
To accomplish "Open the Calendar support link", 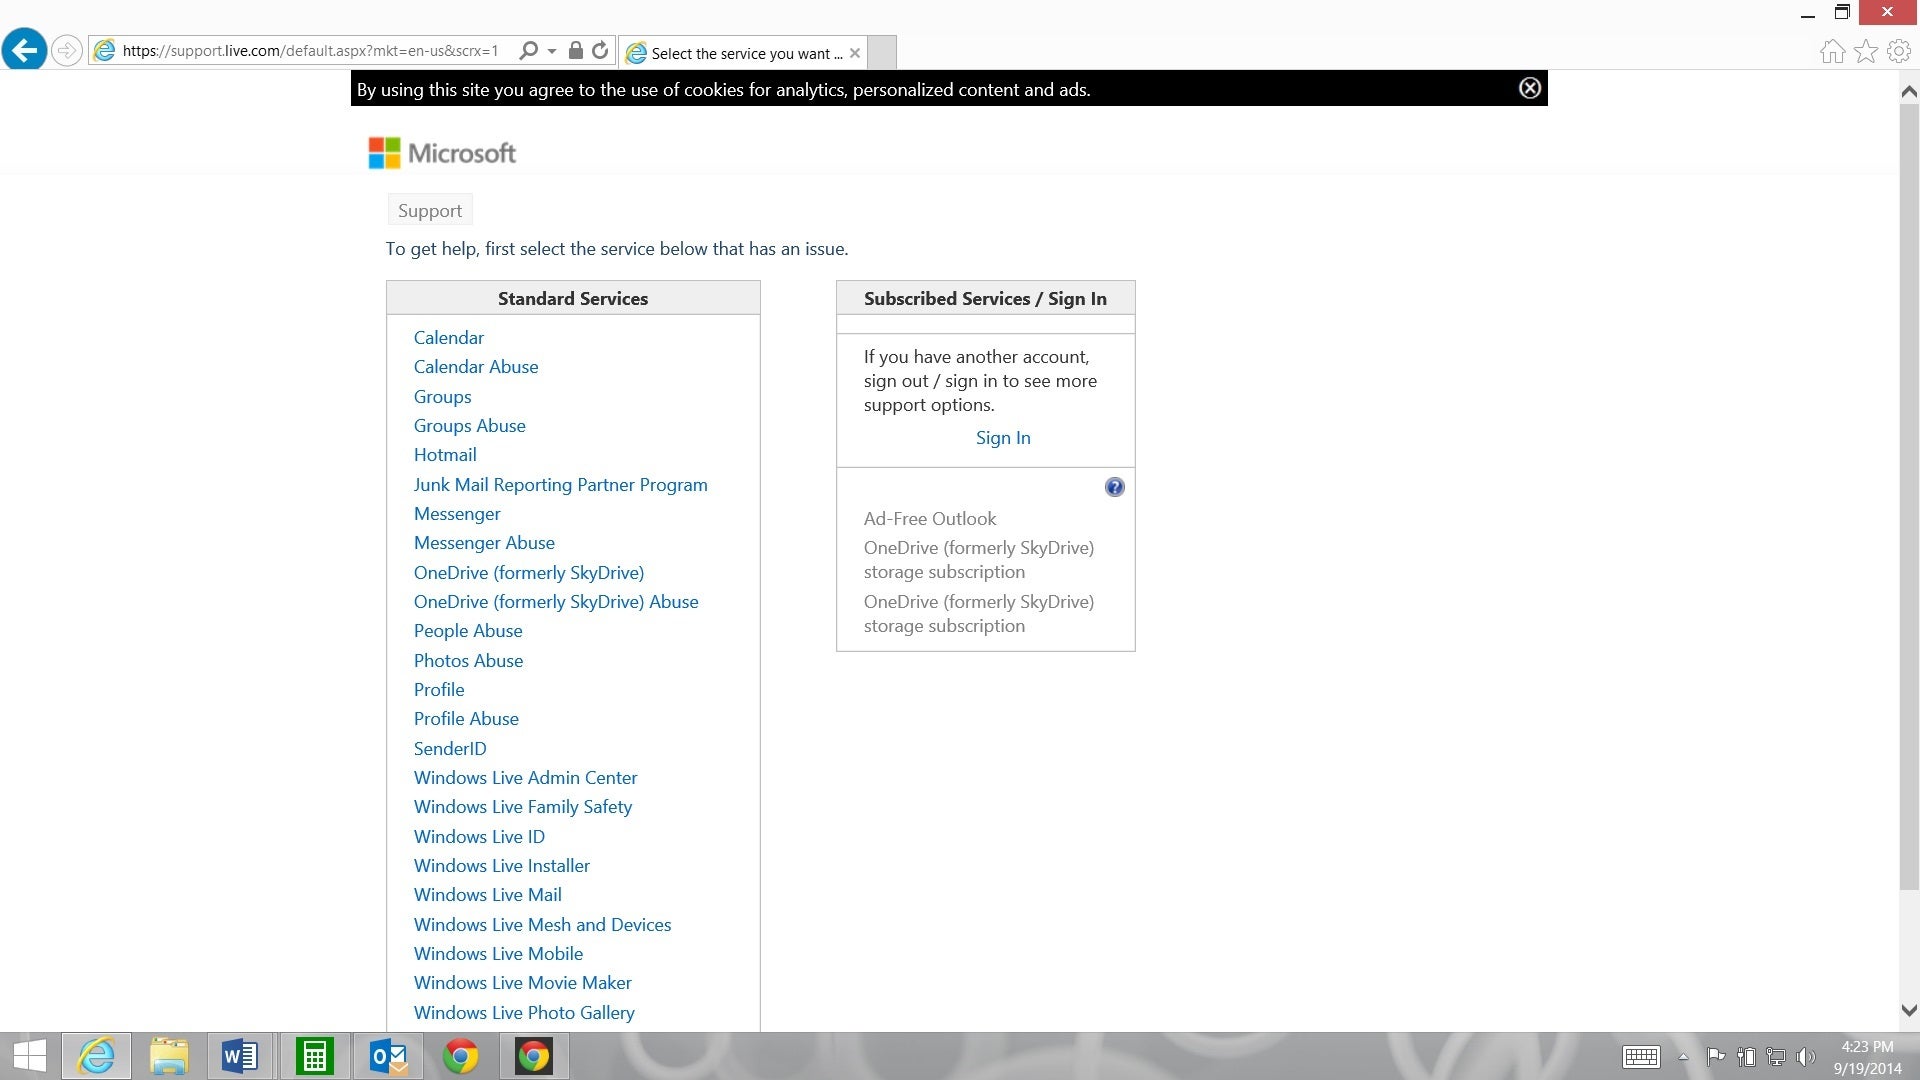I will coord(449,338).
